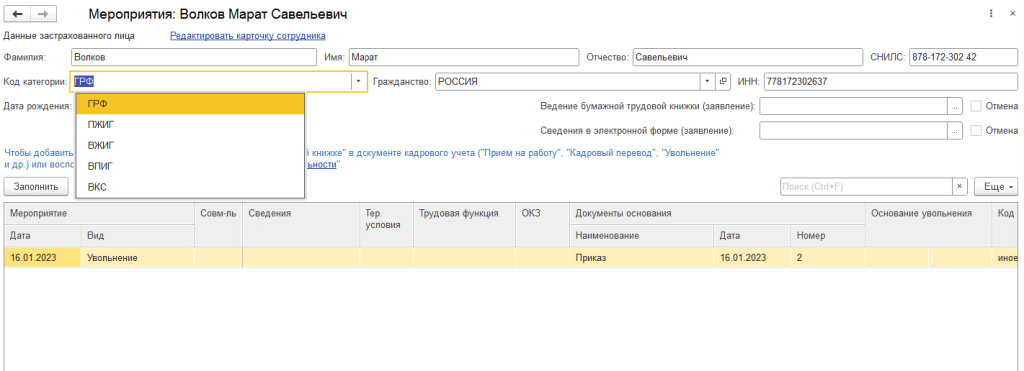
Task: Close the form with the x icon
Action: 1012,13
